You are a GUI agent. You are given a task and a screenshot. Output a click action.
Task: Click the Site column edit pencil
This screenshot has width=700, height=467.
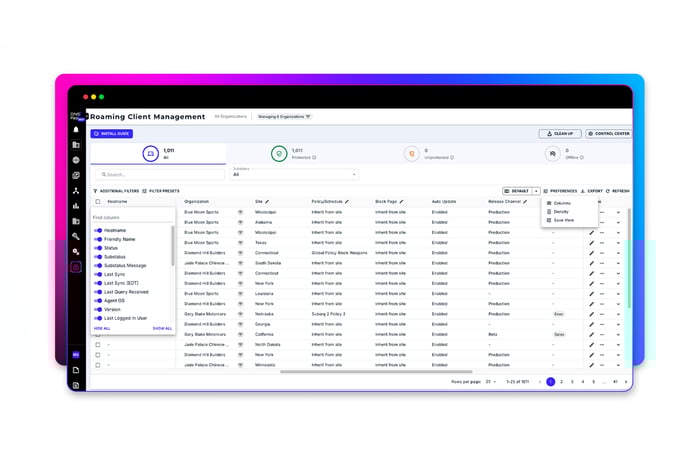click(267, 202)
